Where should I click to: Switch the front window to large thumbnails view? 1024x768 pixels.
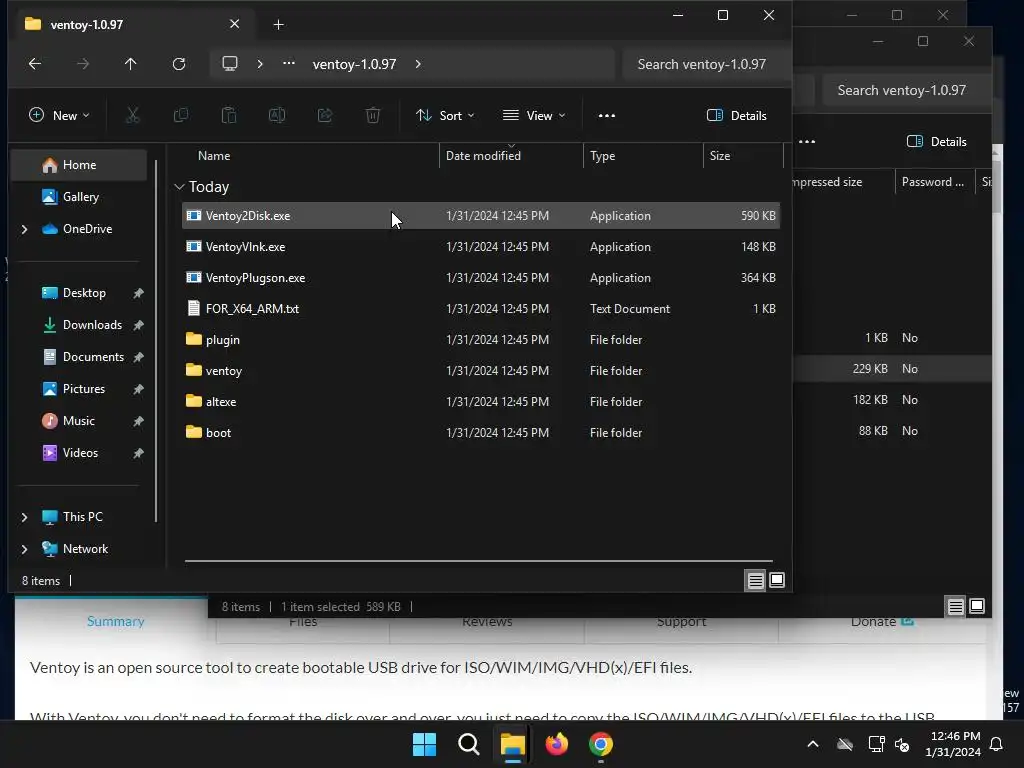coord(777,580)
